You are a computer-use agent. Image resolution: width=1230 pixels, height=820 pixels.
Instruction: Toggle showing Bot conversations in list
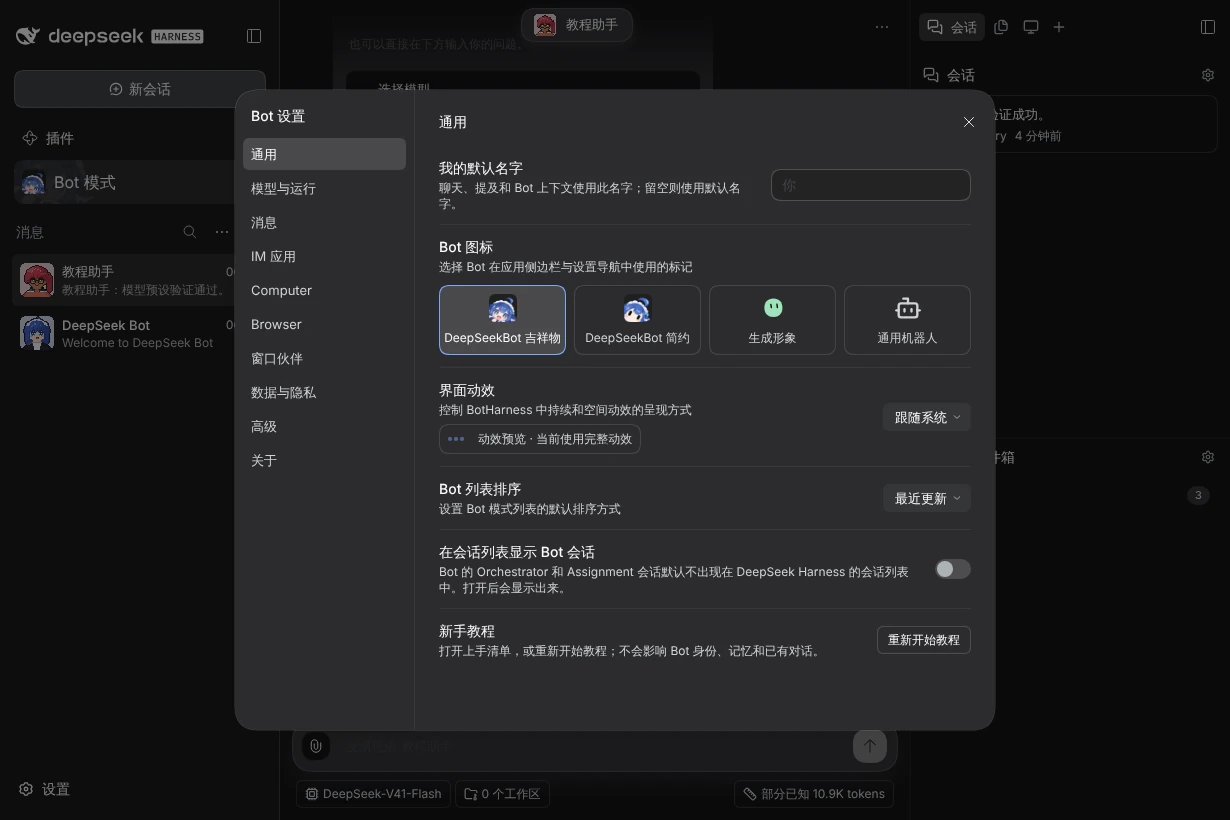pos(952,569)
